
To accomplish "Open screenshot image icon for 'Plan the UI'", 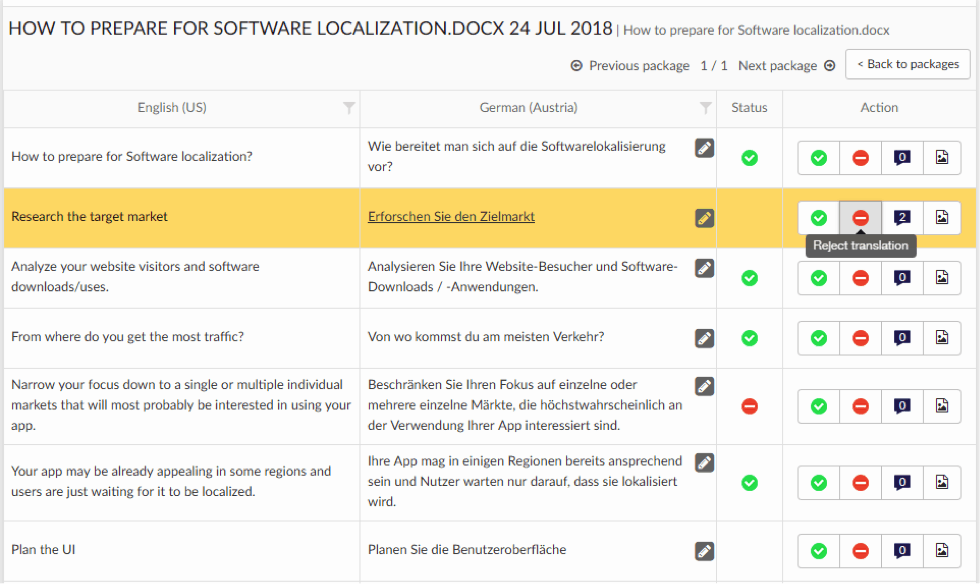I will coord(942,550).
